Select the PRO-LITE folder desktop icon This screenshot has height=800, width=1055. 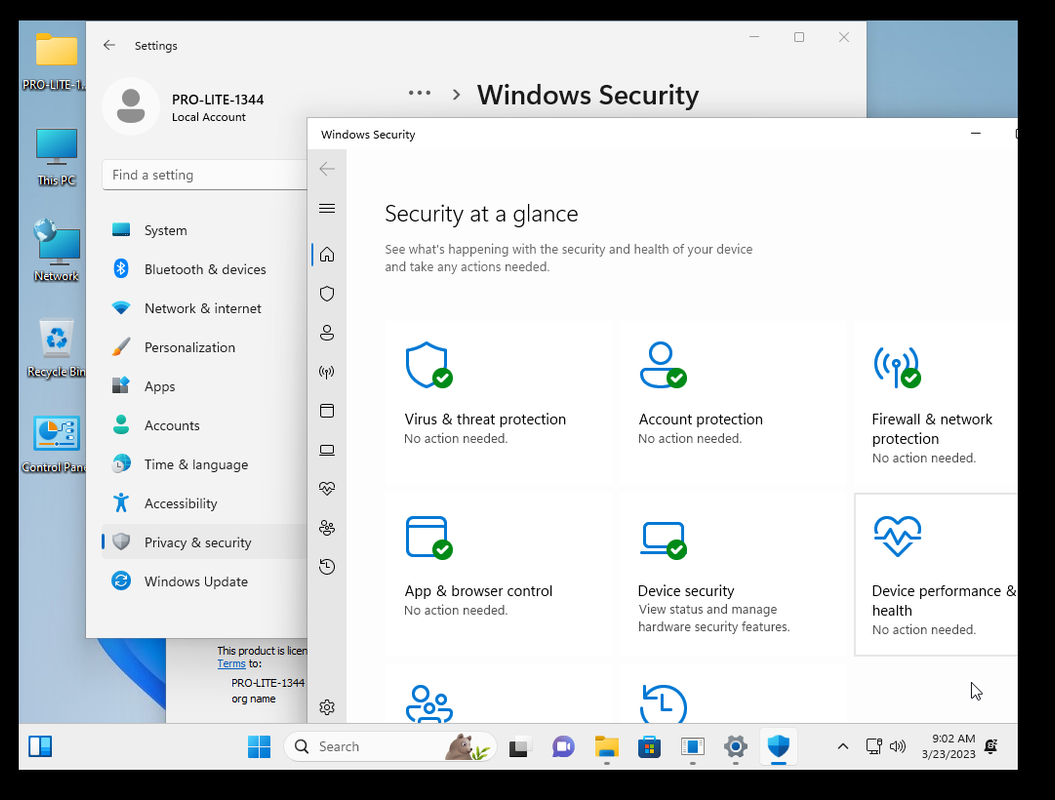tap(55, 62)
